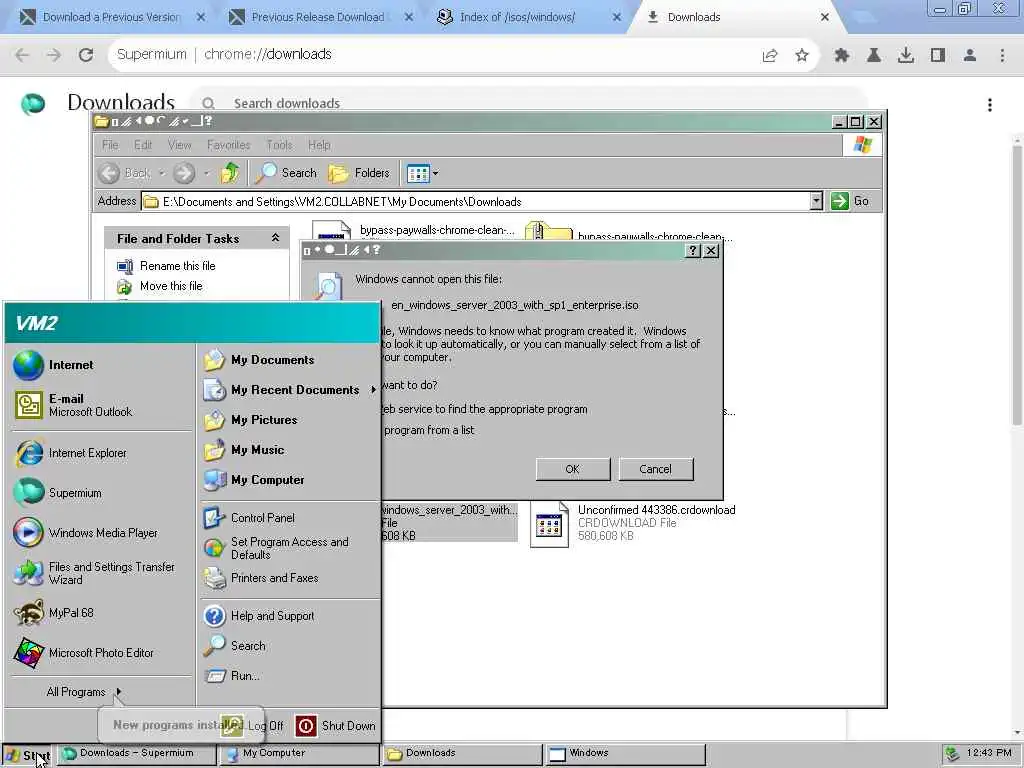
Task: Open Chrome three-dot menu
Action: click(1002, 56)
